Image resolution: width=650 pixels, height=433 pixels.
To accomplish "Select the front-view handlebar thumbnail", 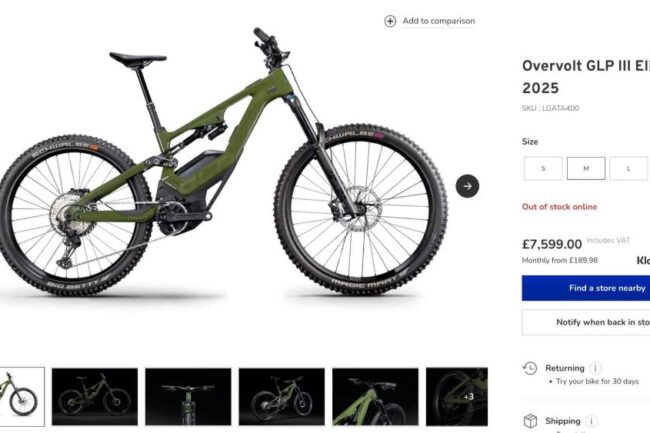I will pyautogui.click(x=188, y=397).
